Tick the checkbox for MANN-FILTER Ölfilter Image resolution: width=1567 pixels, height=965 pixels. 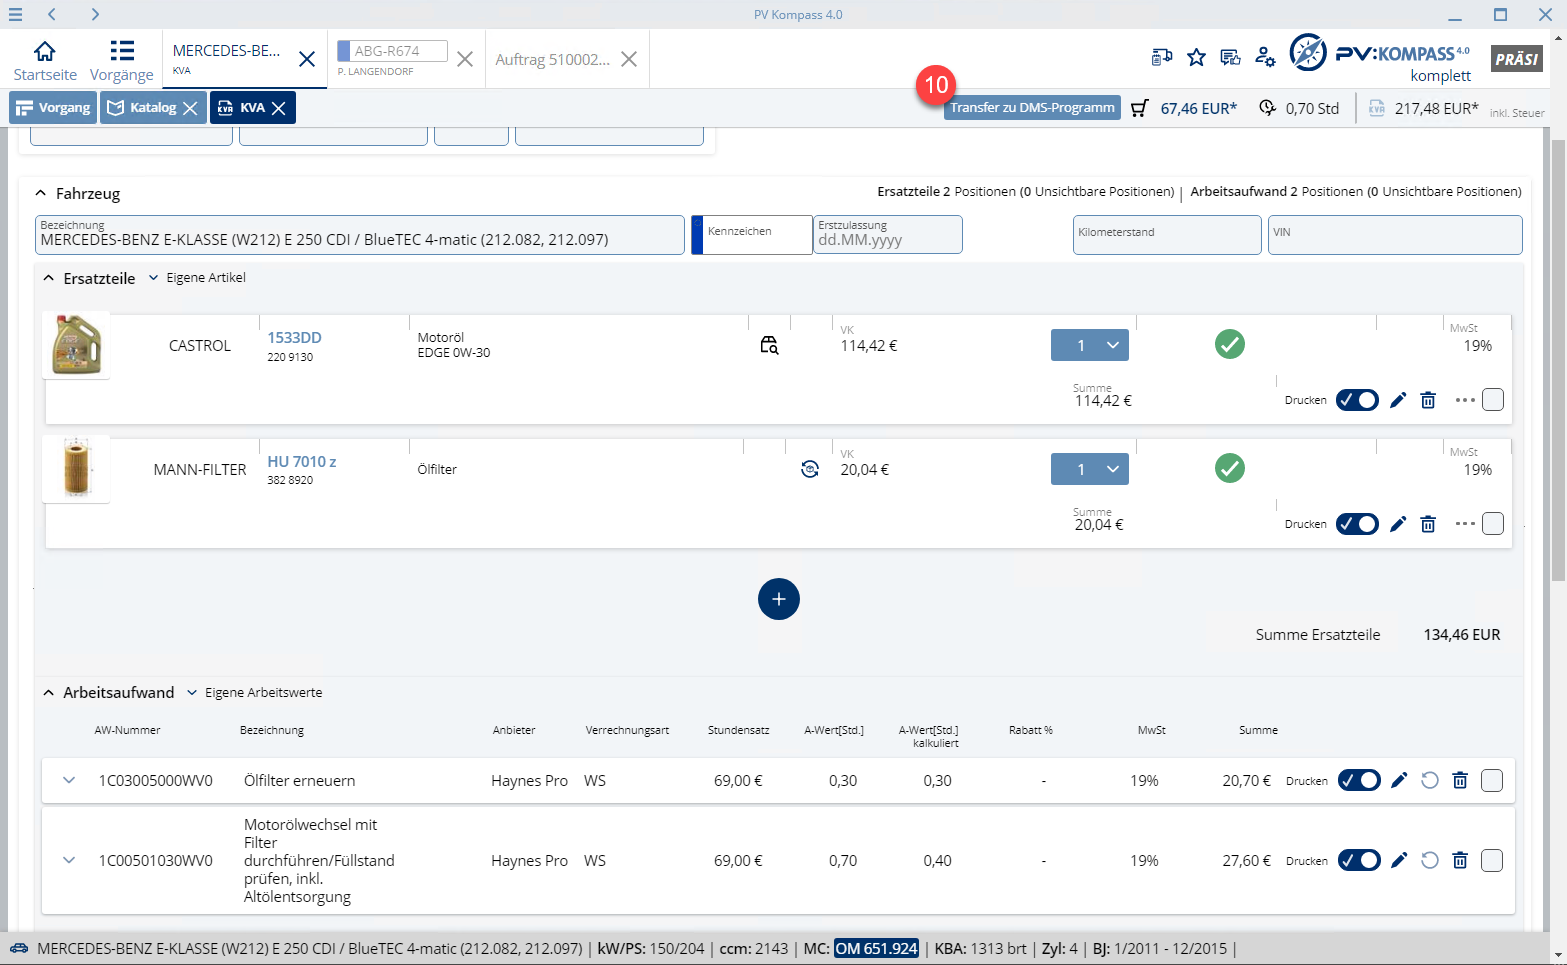pos(1493,524)
